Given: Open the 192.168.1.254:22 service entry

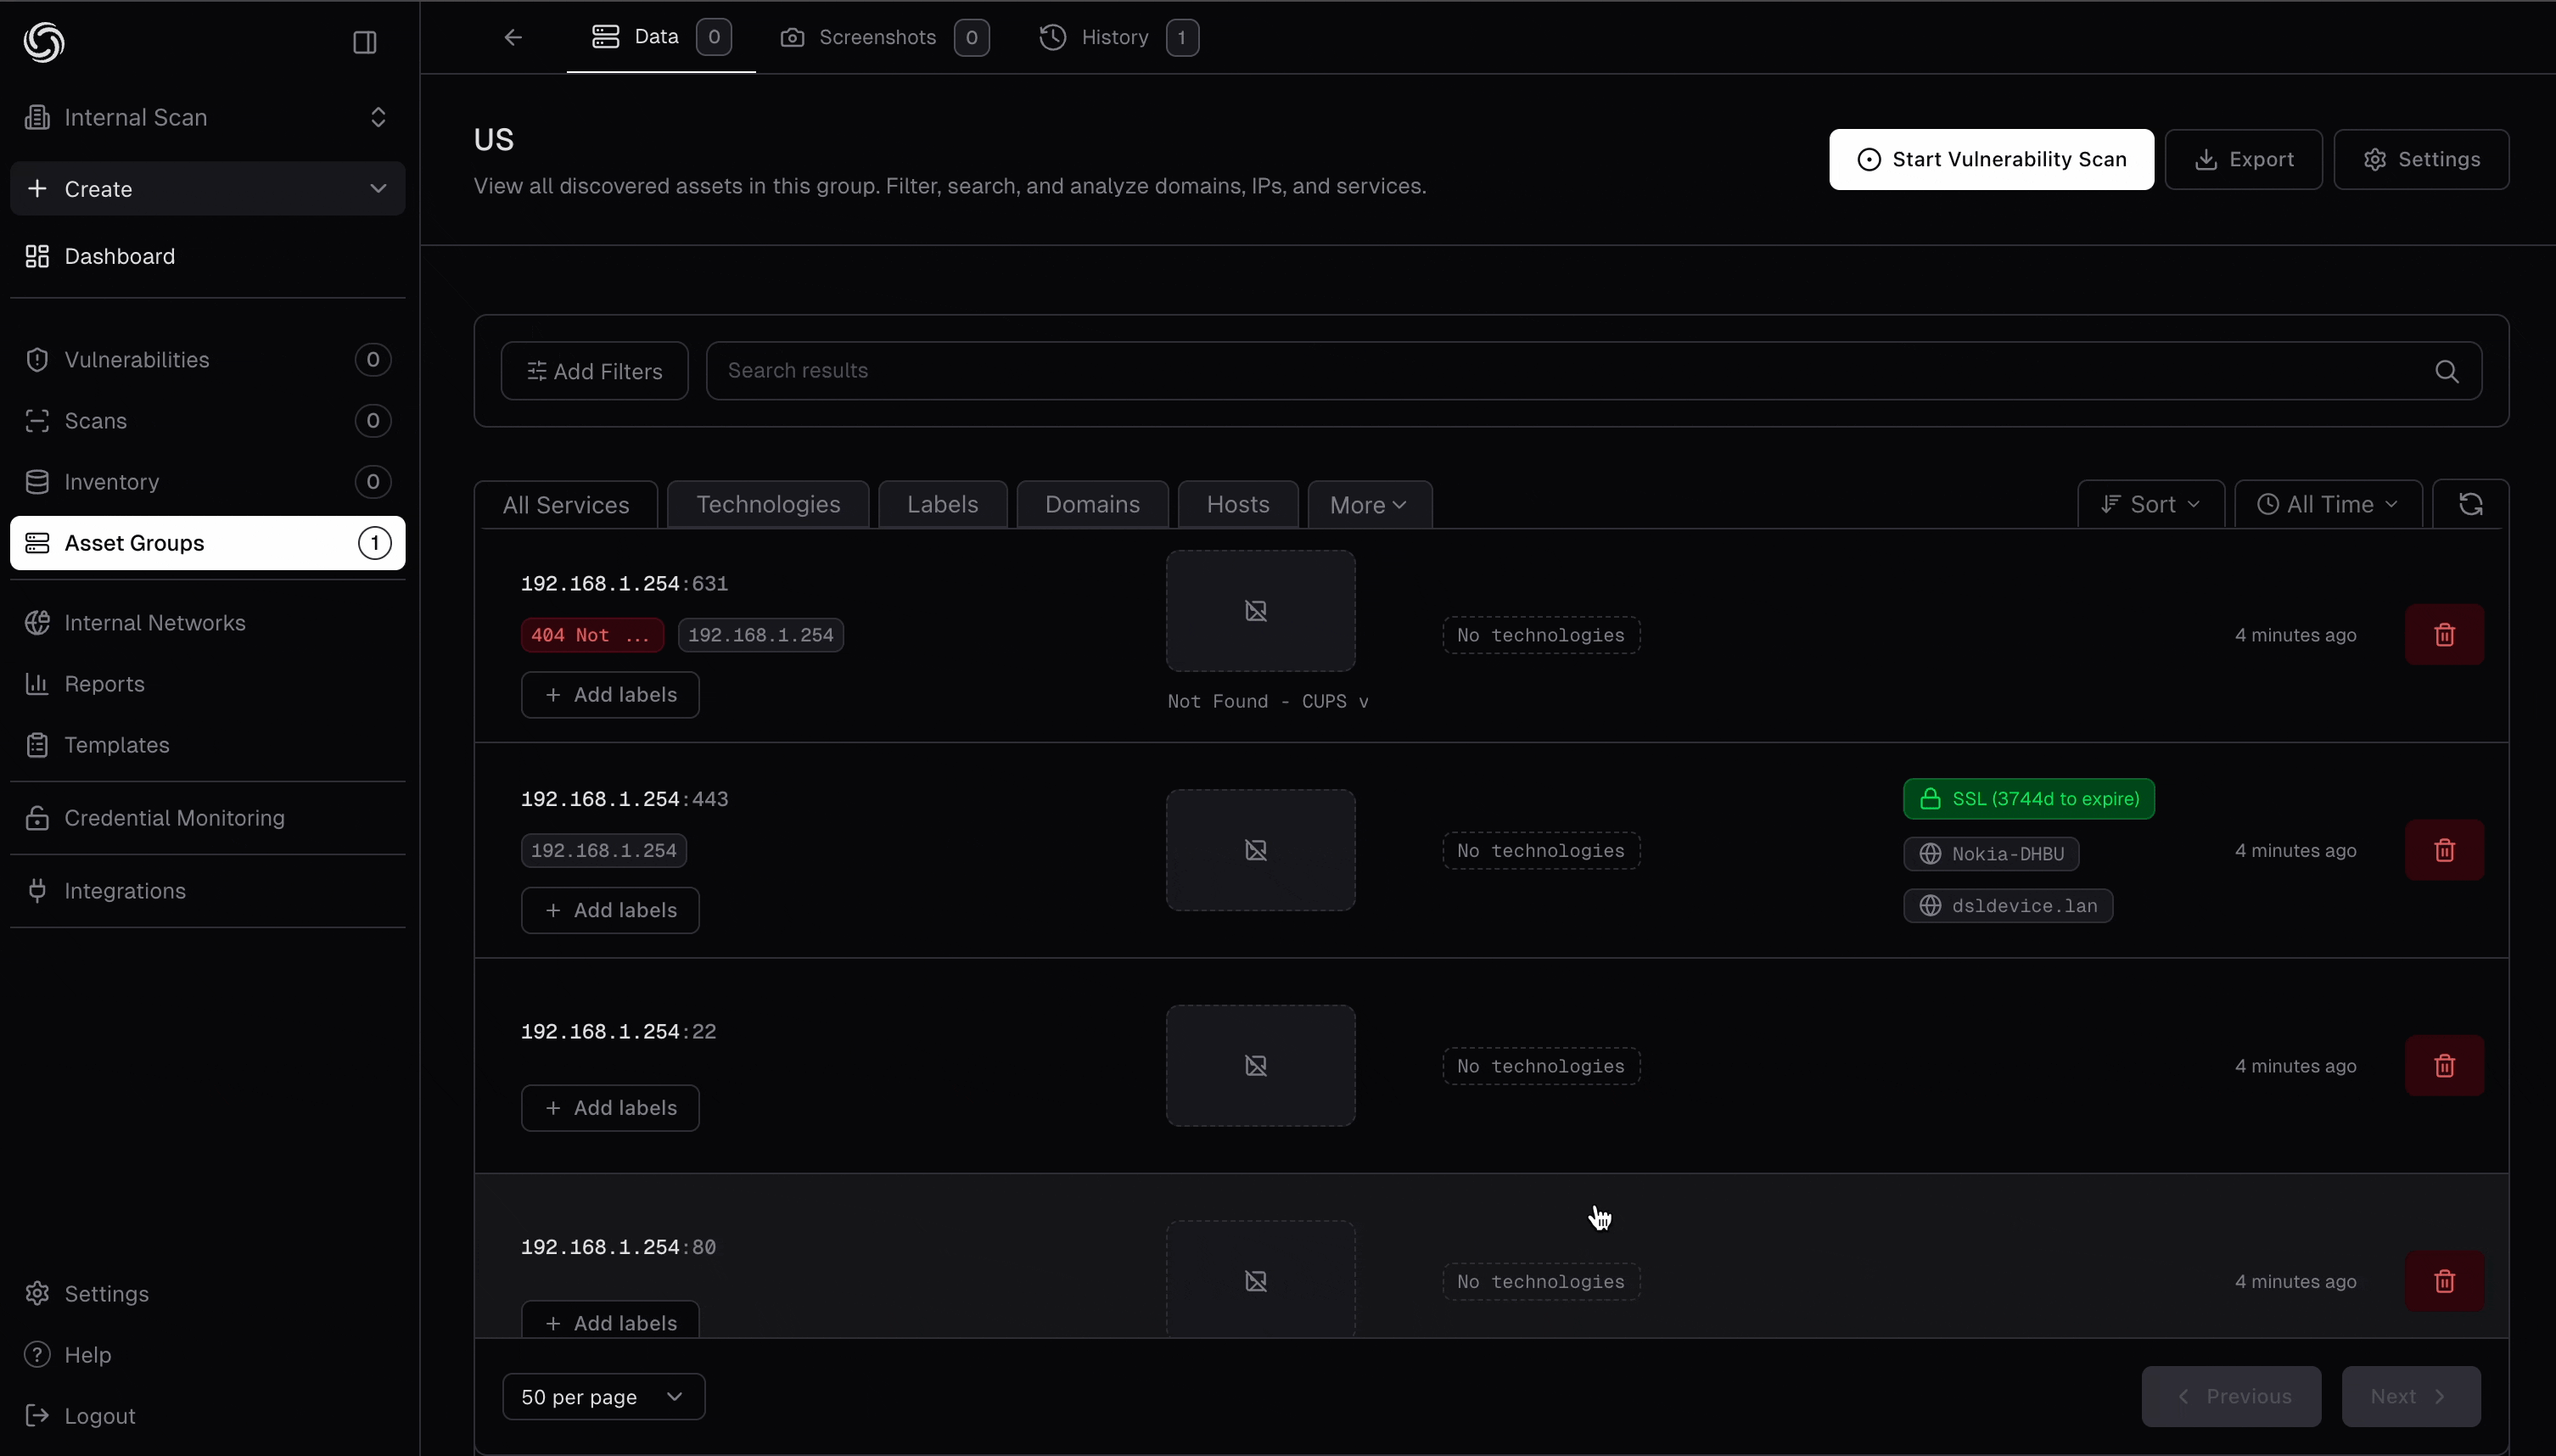Looking at the screenshot, I should tap(618, 1032).
